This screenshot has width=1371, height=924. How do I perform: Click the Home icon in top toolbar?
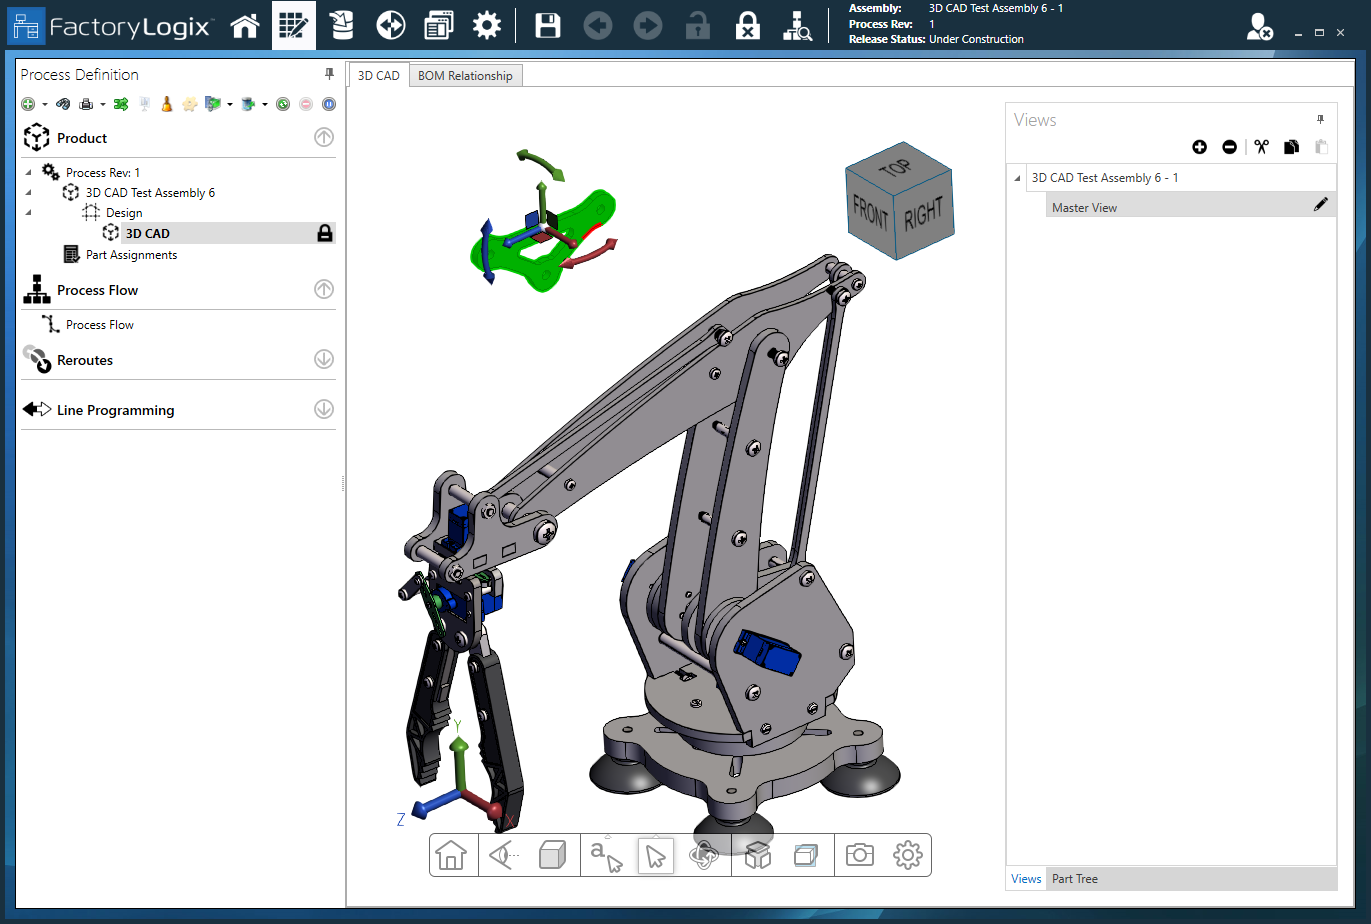coord(245,25)
